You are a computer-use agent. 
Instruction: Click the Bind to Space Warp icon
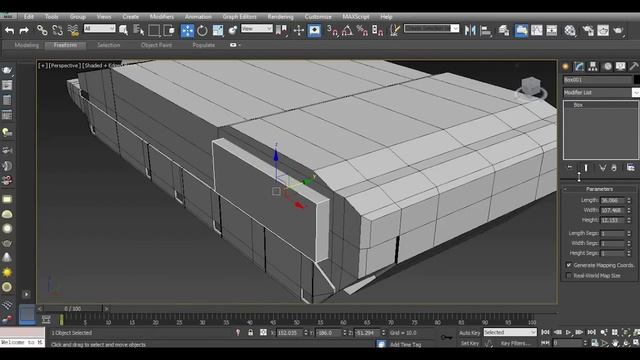(x=73, y=30)
